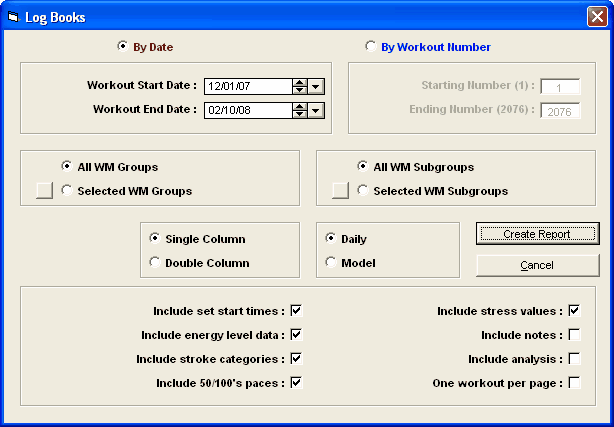Enable One workout per page checkbox
The height and width of the screenshot is (427, 614).
[x=574, y=383]
